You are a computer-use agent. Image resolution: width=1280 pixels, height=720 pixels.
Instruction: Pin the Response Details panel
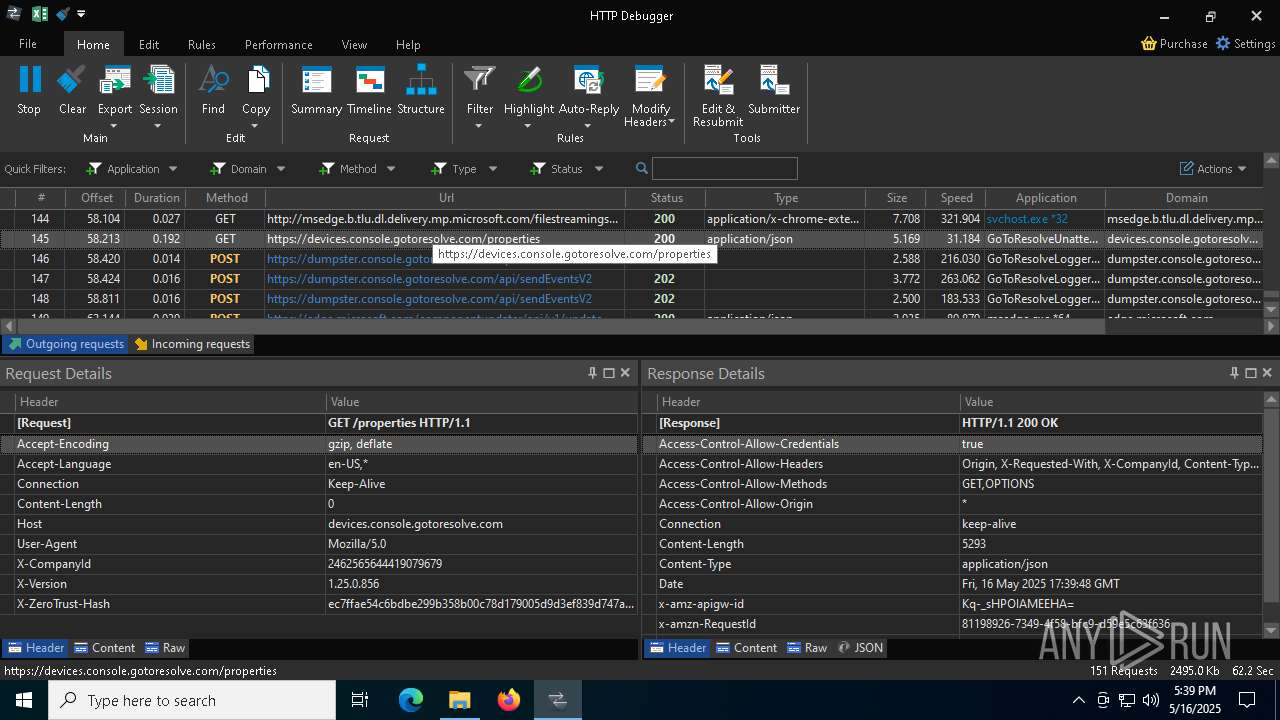pyautogui.click(x=1234, y=373)
